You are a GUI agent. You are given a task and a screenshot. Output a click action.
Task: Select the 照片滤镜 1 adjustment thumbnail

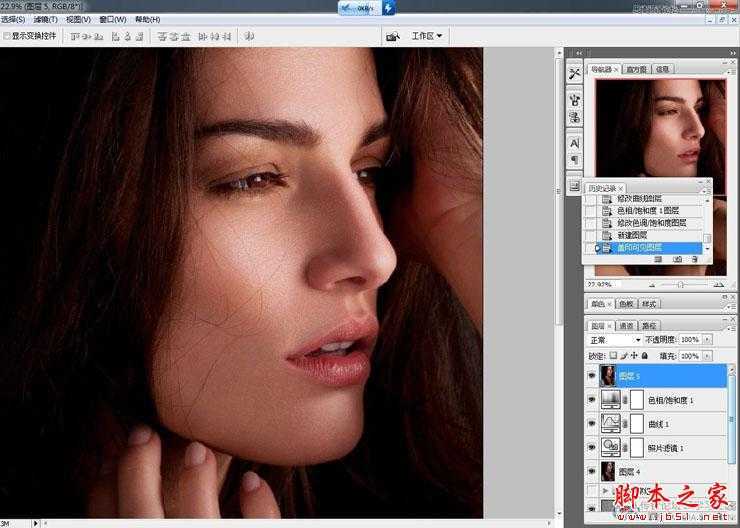(x=610, y=447)
